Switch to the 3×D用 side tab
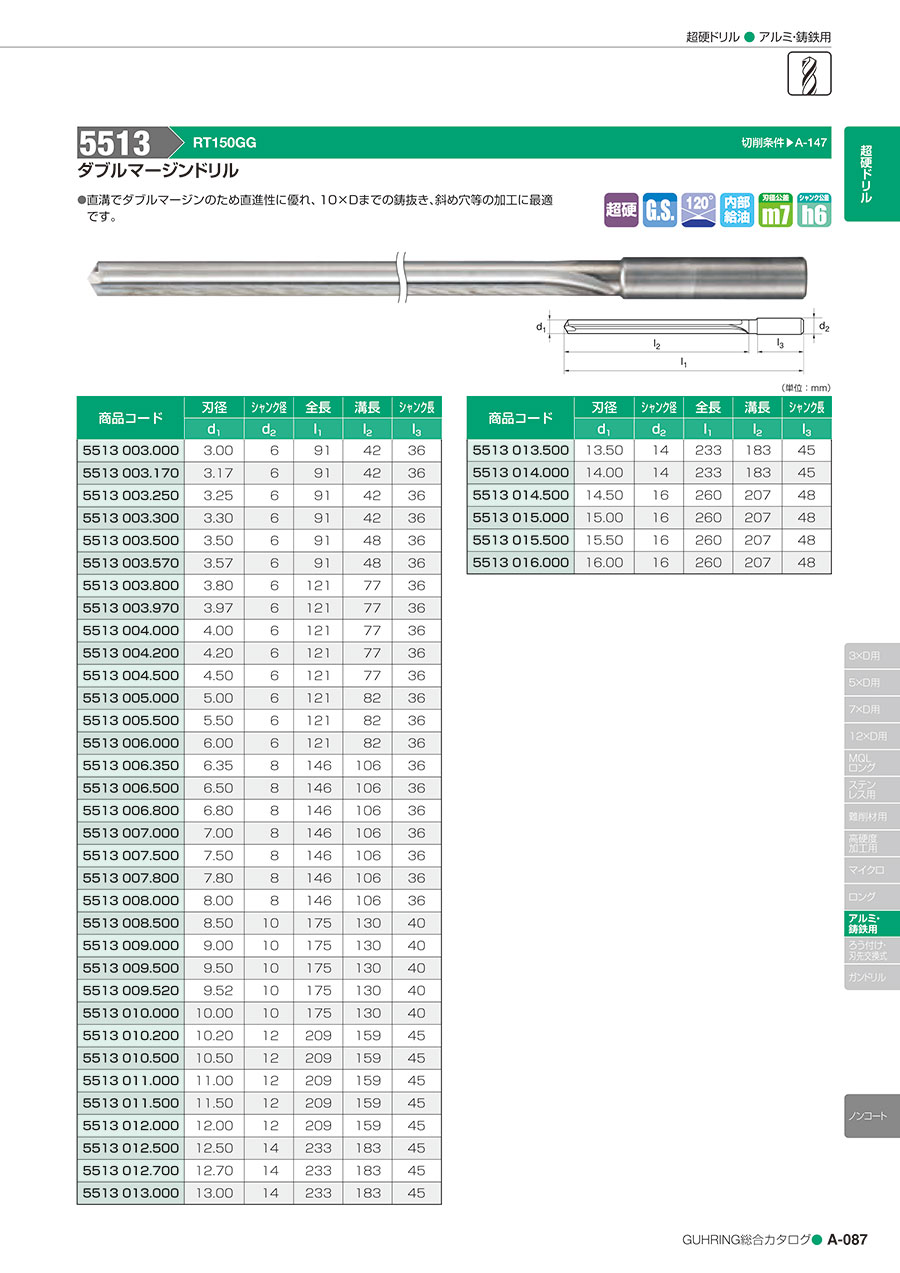This screenshot has height=1273, width=900. (x=868, y=655)
